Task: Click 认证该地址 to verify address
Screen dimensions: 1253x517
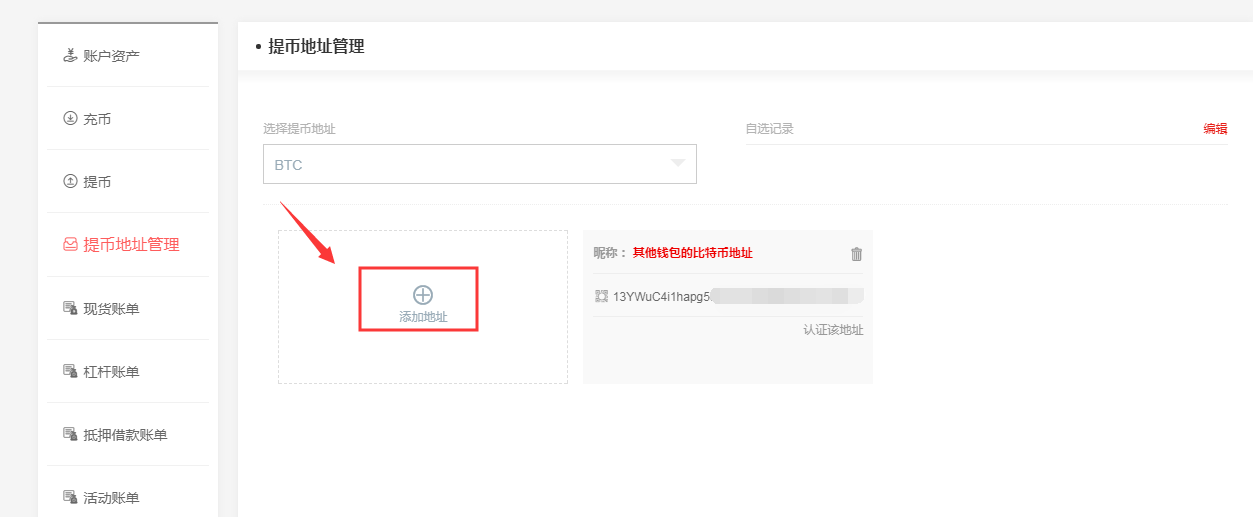Action: (832, 330)
